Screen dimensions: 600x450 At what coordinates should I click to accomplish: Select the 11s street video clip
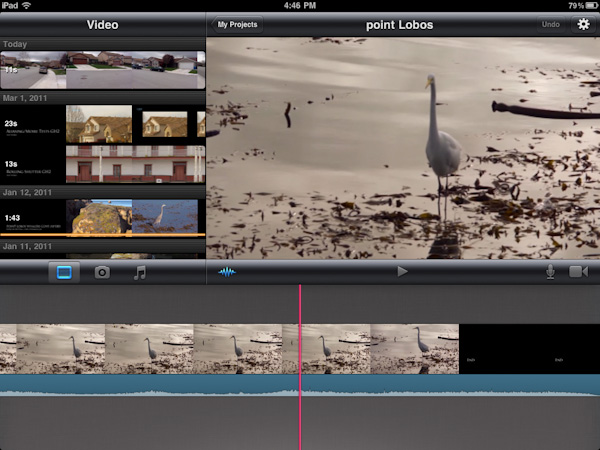[x=103, y=70]
